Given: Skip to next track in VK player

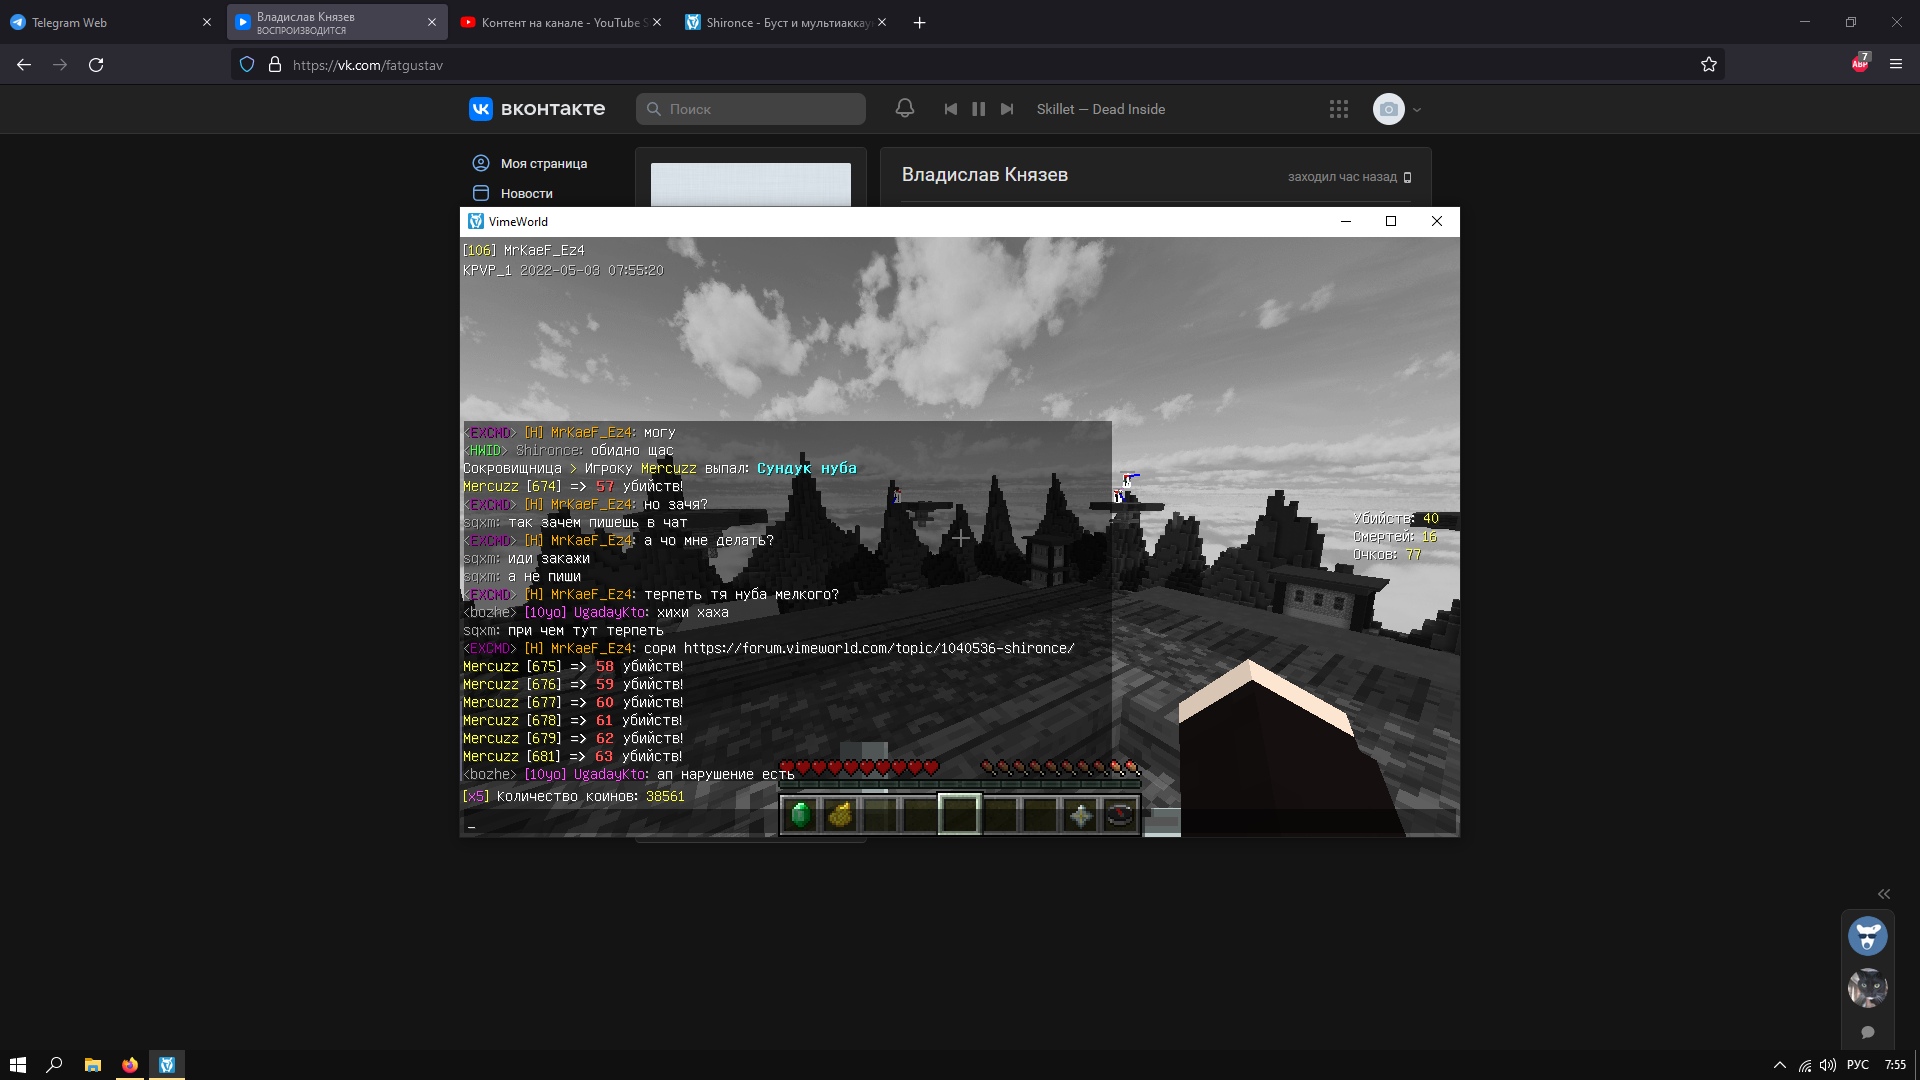Looking at the screenshot, I should [x=1007, y=109].
